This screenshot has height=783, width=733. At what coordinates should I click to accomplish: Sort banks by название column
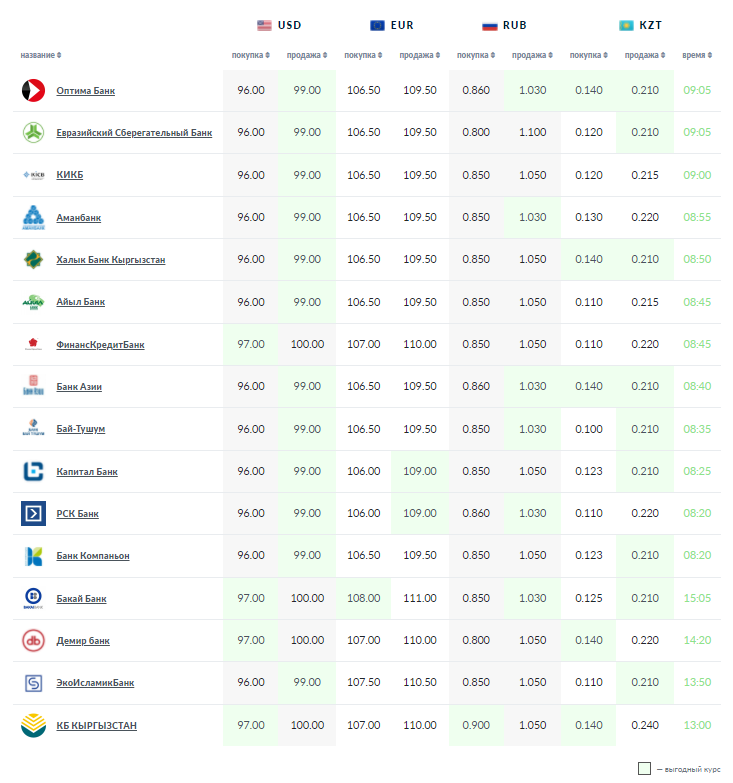point(41,55)
